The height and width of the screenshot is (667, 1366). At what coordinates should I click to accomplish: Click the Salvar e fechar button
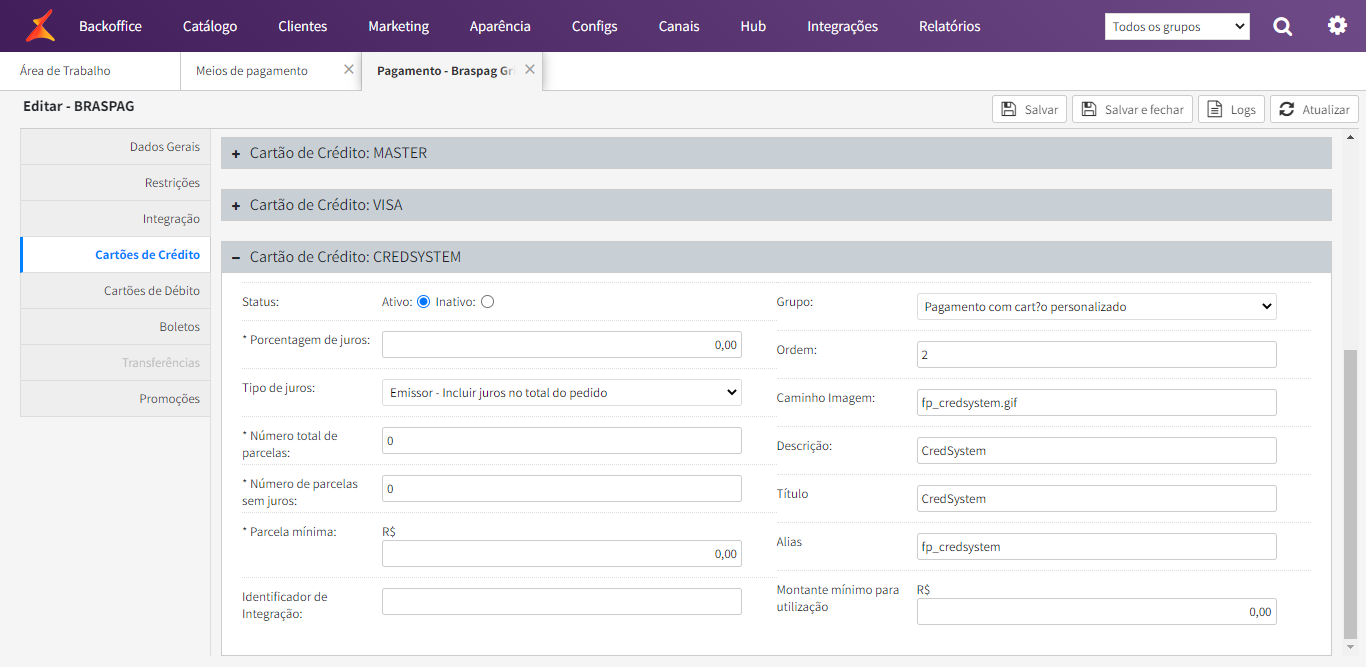pos(1132,109)
